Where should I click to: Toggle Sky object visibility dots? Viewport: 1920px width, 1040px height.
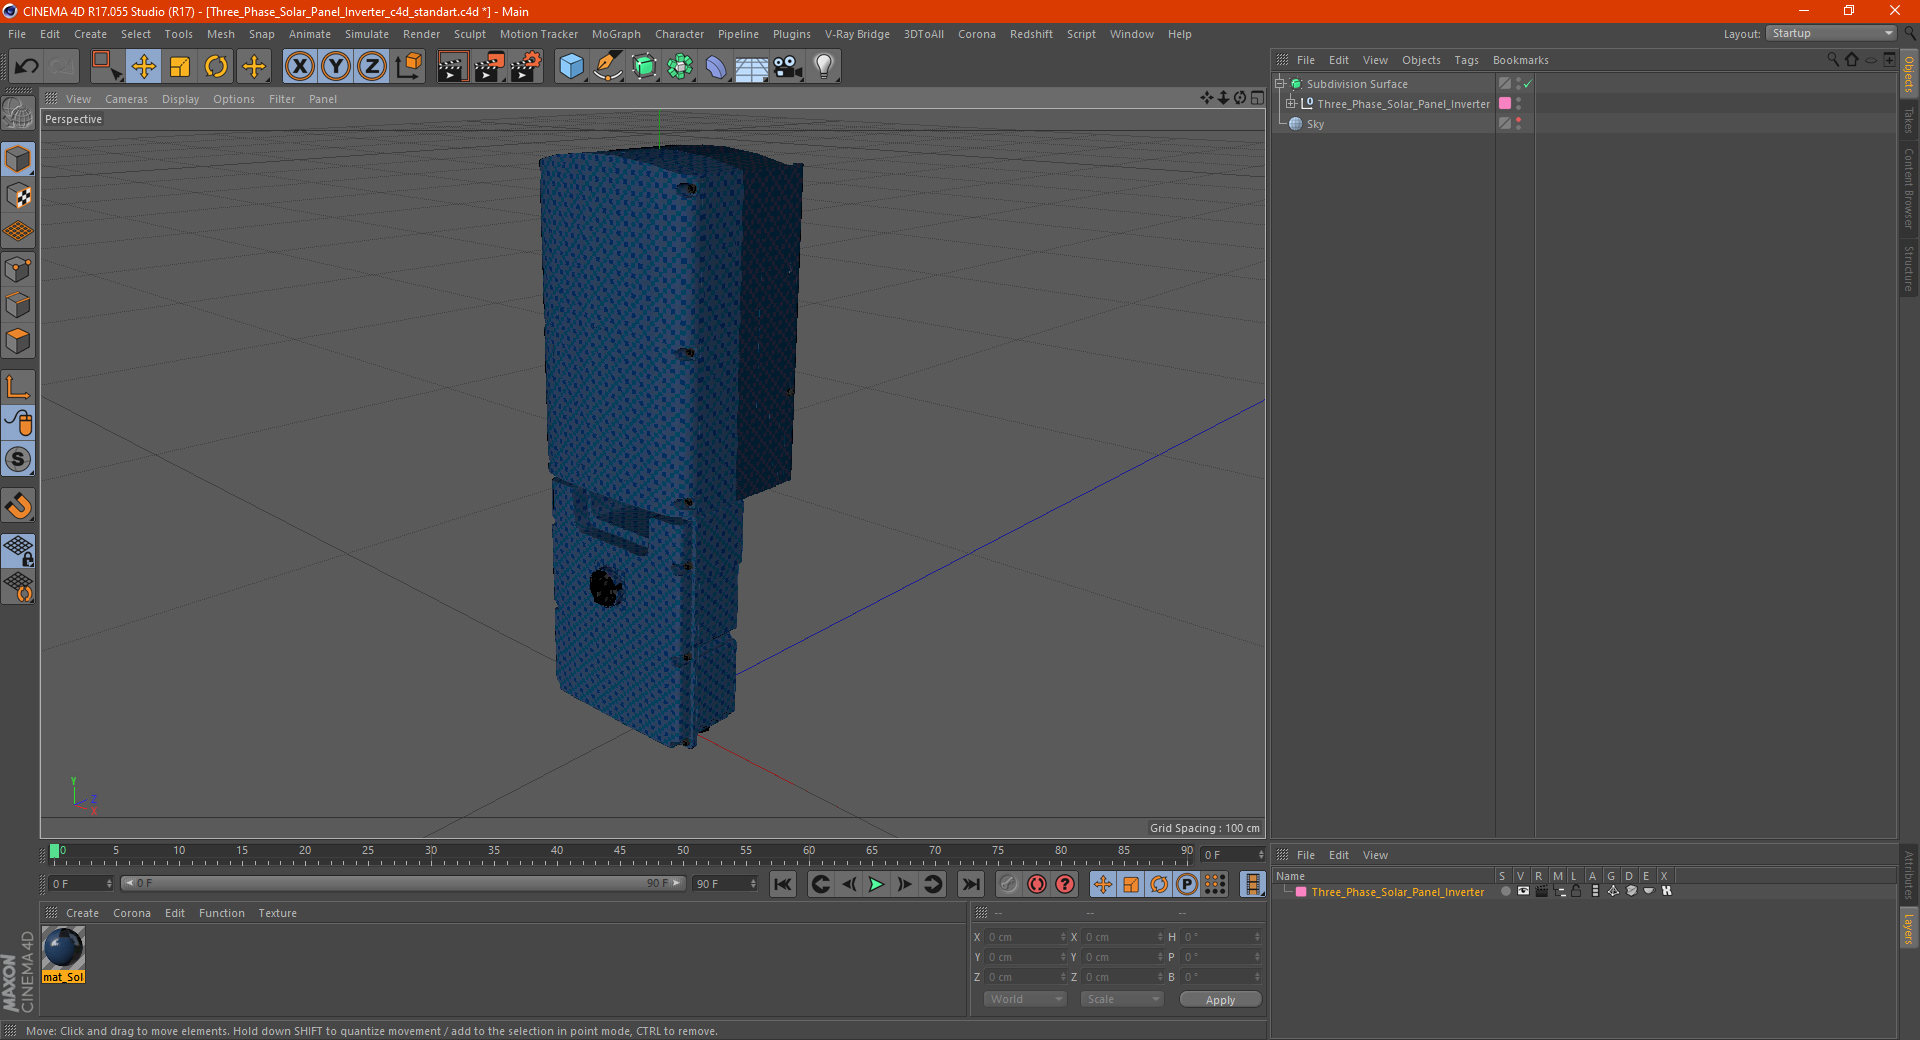coord(1519,124)
